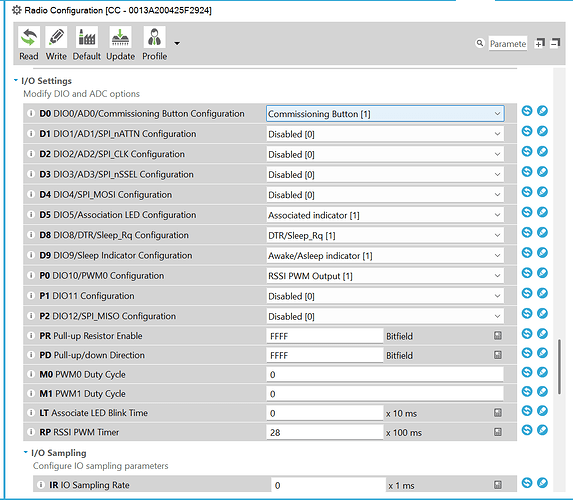Collapse the I/O Sampling section
This screenshot has height=500, width=573.
[26, 452]
